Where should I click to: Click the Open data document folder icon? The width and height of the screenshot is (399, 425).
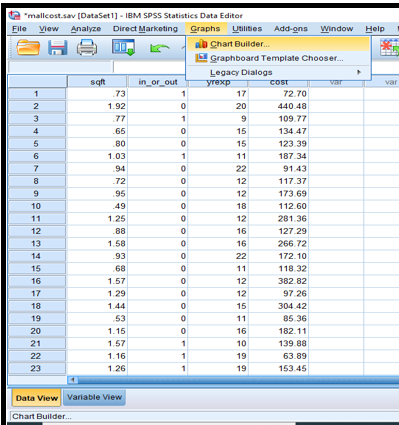(28, 47)
